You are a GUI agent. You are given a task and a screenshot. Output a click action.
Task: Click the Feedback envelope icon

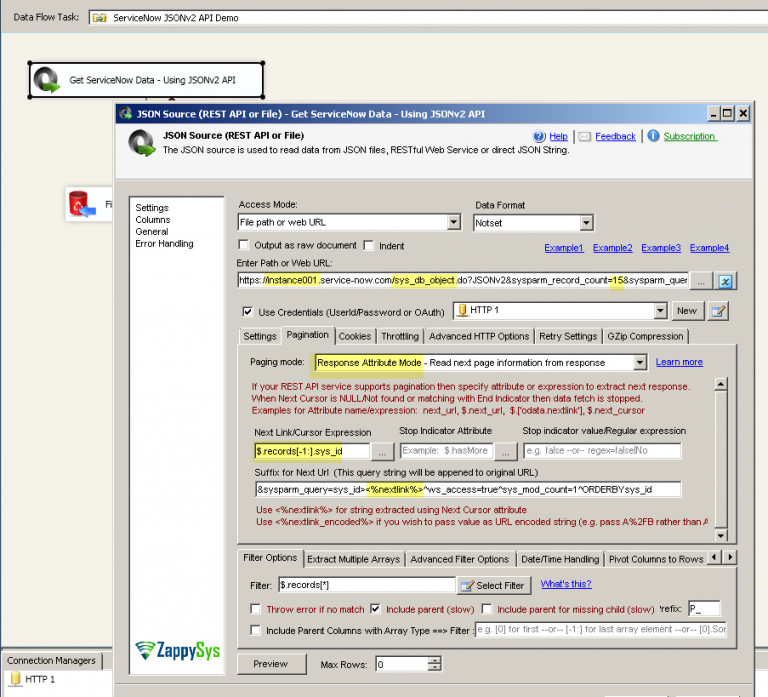point(585,137)
